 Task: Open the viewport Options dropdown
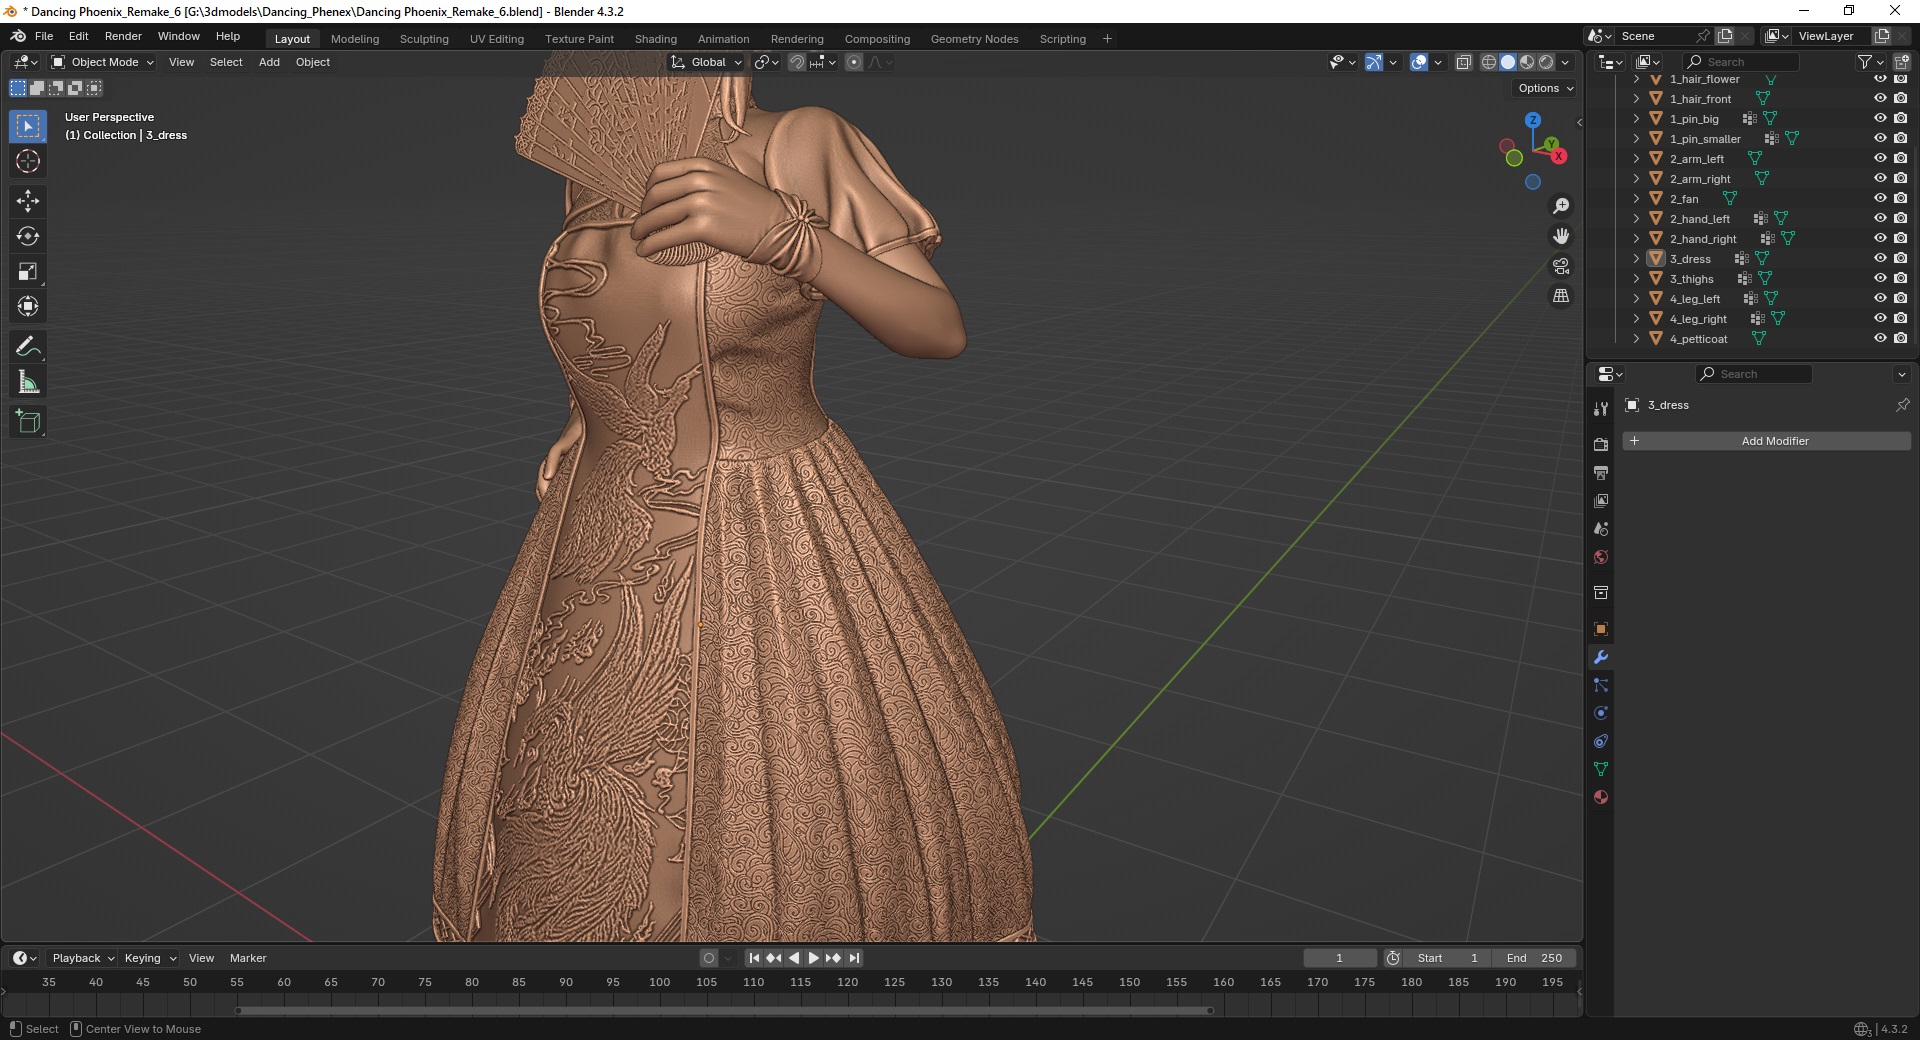click(1545, 88)
